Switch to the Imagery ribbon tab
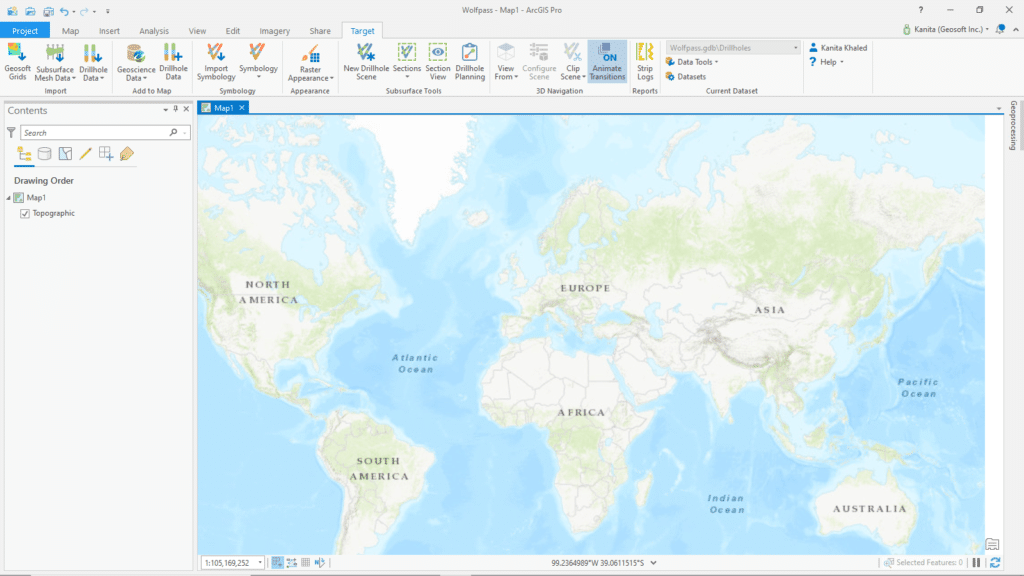 tap(274, 30)
